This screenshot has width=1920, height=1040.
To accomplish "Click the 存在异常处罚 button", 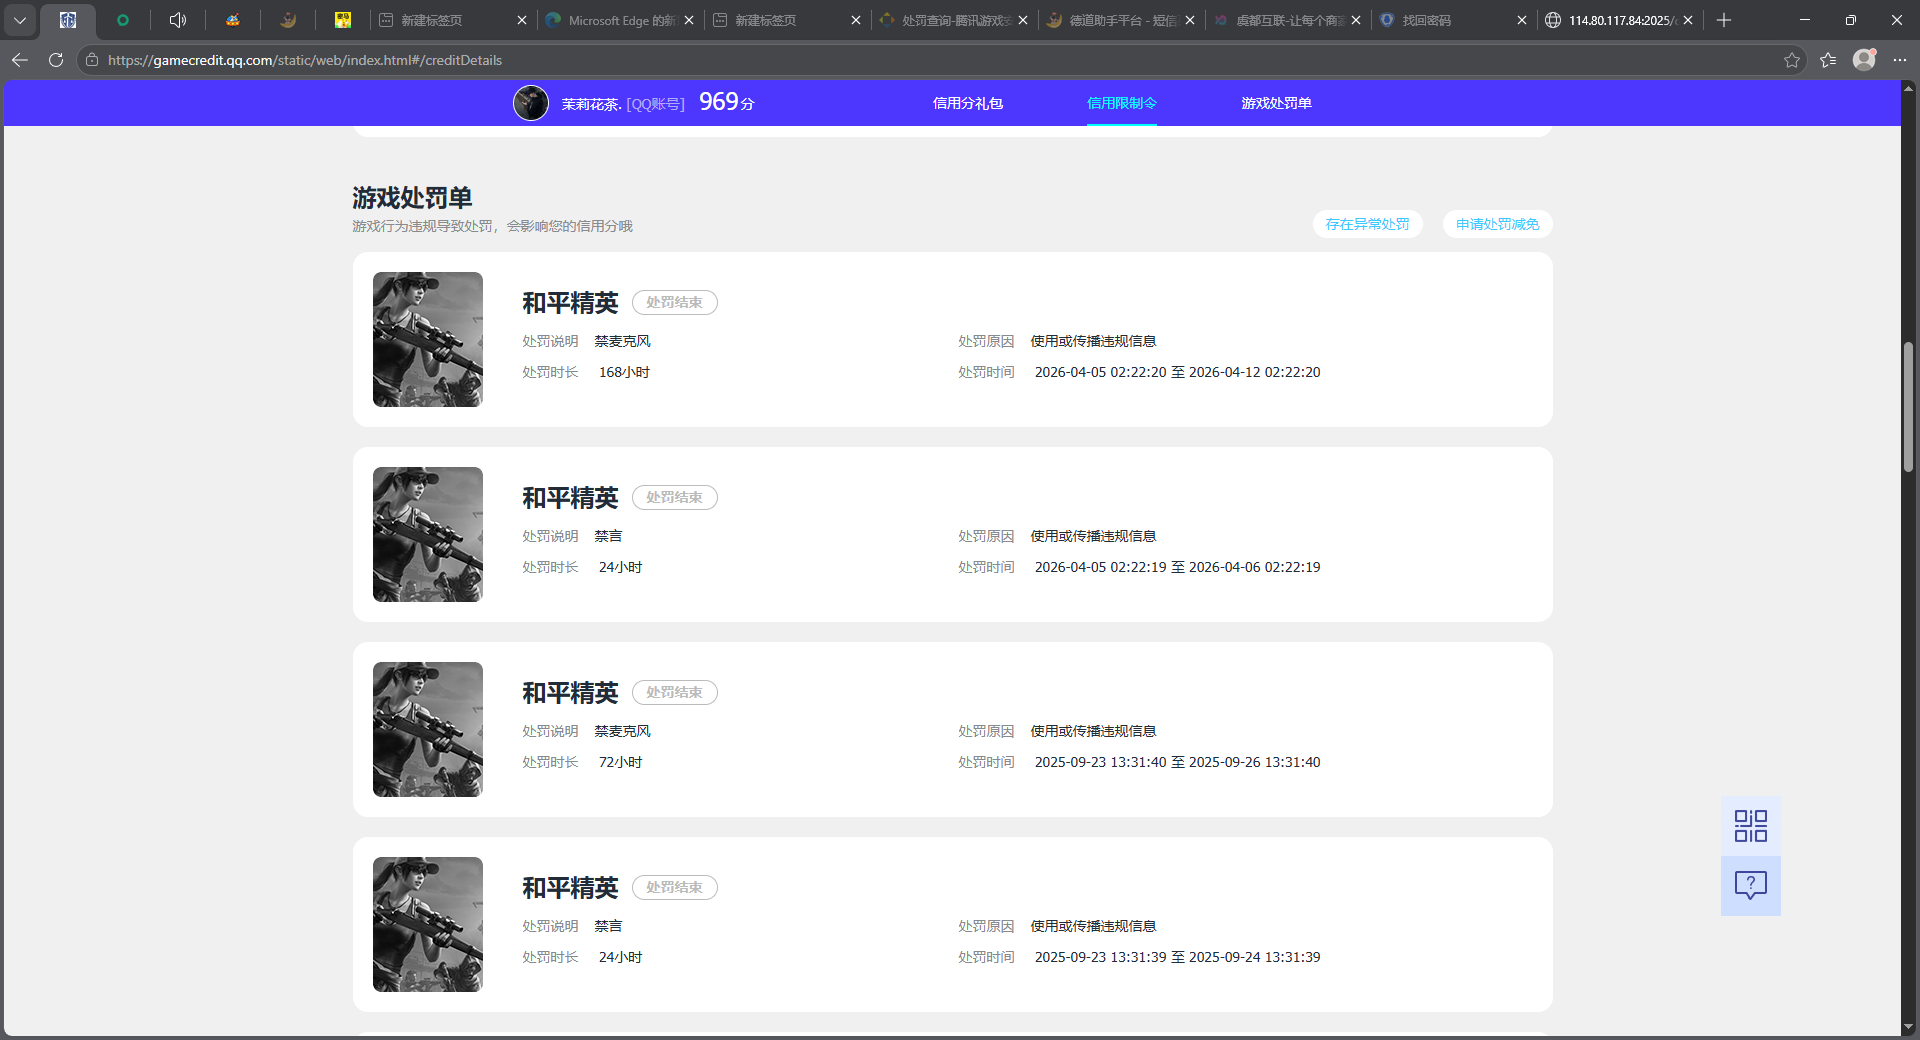I will click(1367, 224).
